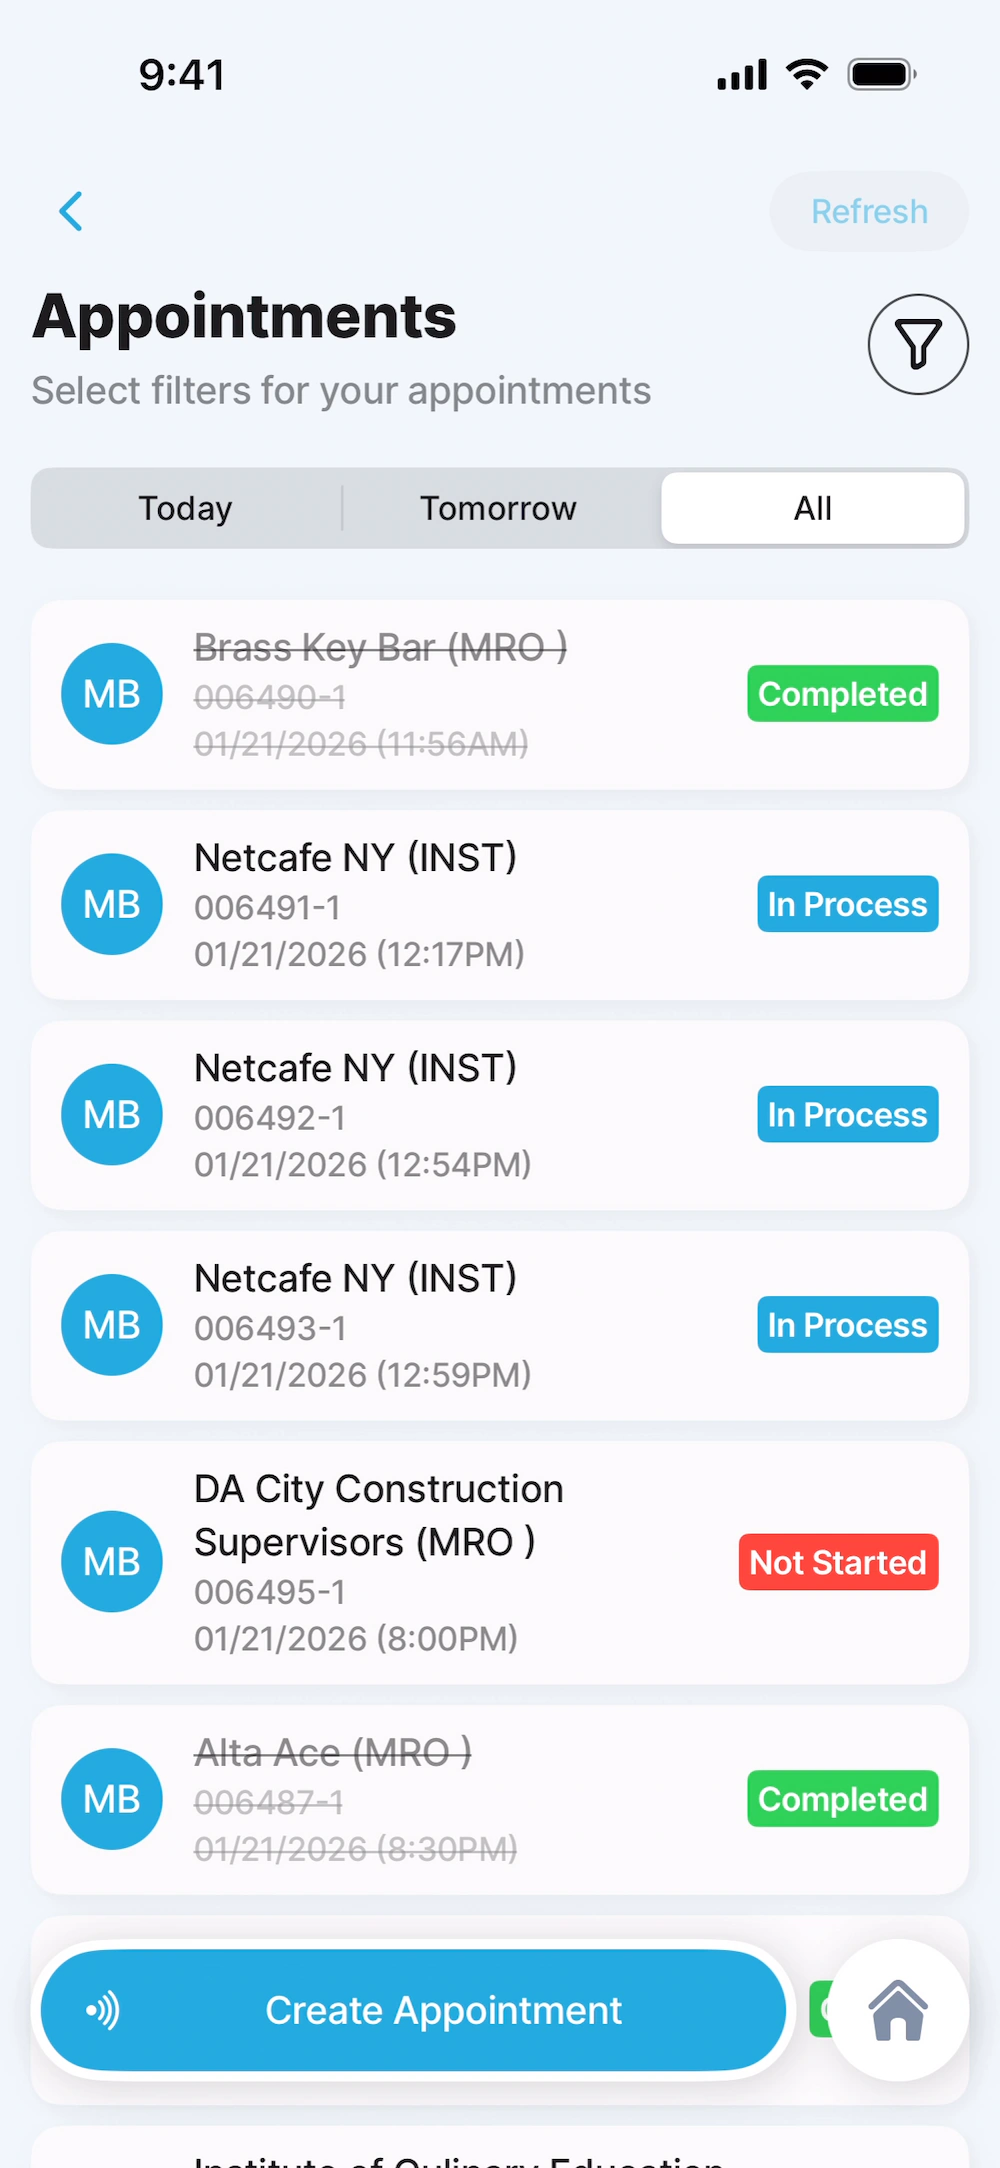1000x2168 pixels.
Task: Switch to the Tomorrow tab
Action: pyautogui.click(x=498, y=508)
